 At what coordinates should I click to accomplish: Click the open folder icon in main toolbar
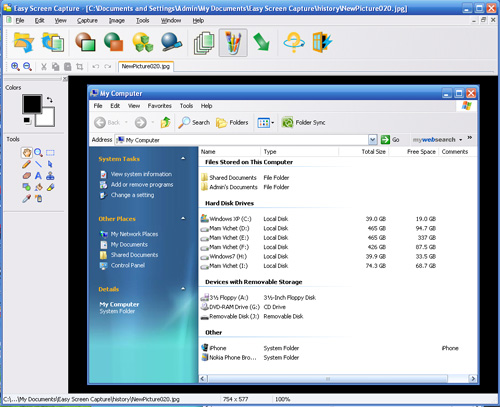tap(23, 42)
